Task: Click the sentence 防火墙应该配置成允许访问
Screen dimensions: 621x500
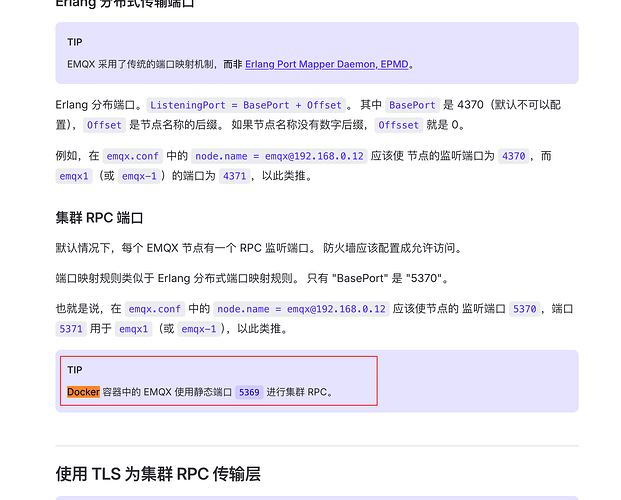Action: [392, 248]
